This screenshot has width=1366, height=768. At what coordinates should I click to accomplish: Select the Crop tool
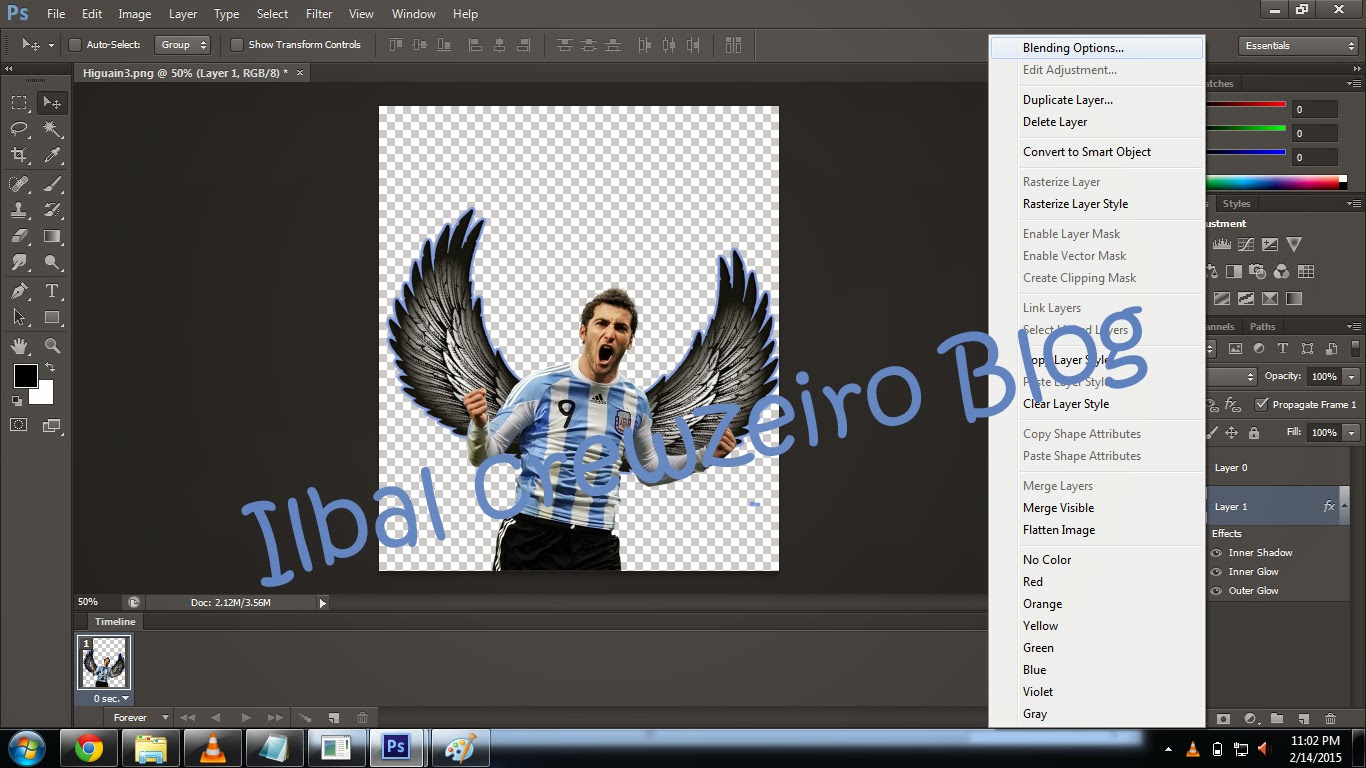click(19, 155)
